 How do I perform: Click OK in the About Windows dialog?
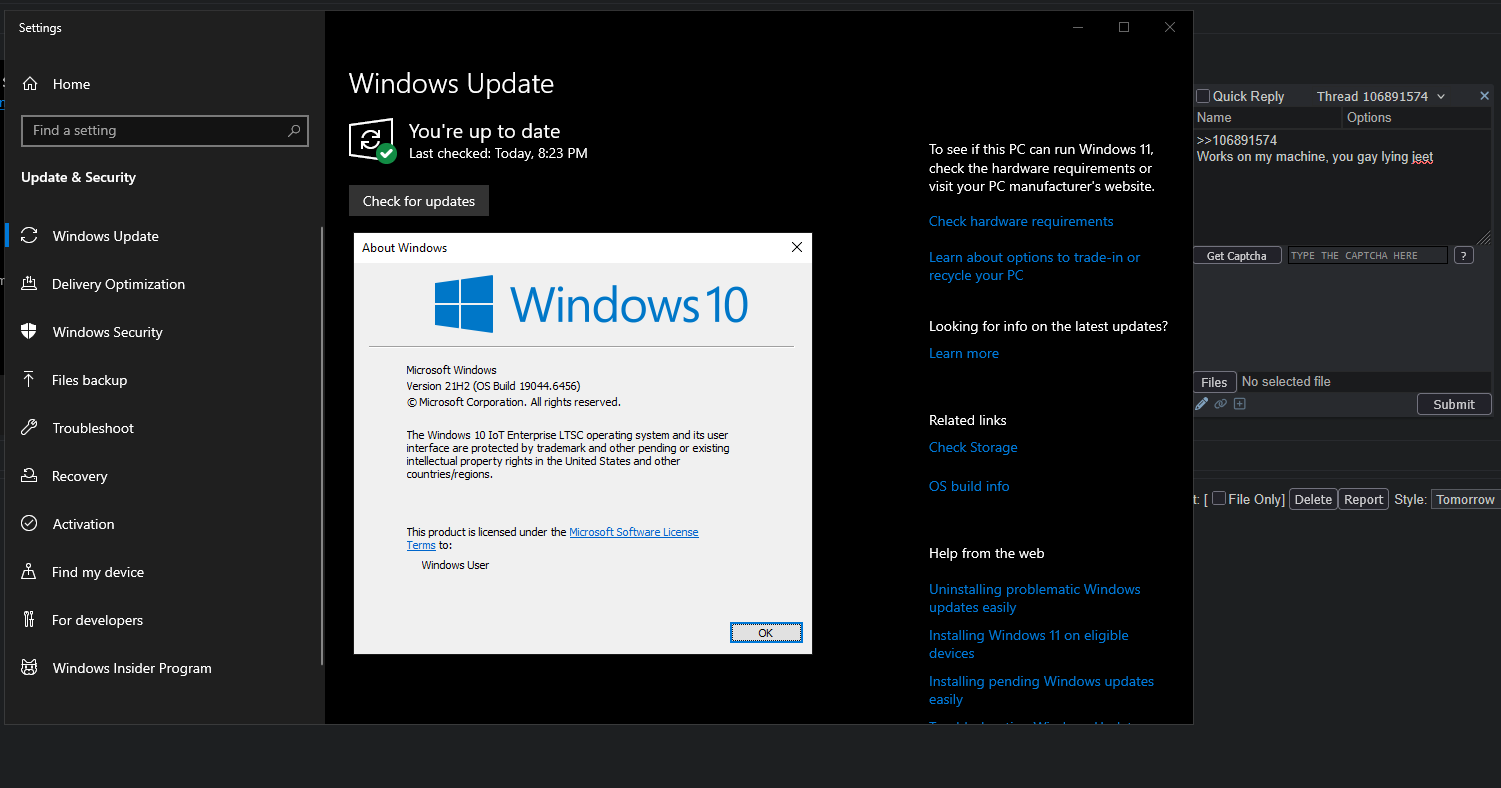tap(766, 633)
